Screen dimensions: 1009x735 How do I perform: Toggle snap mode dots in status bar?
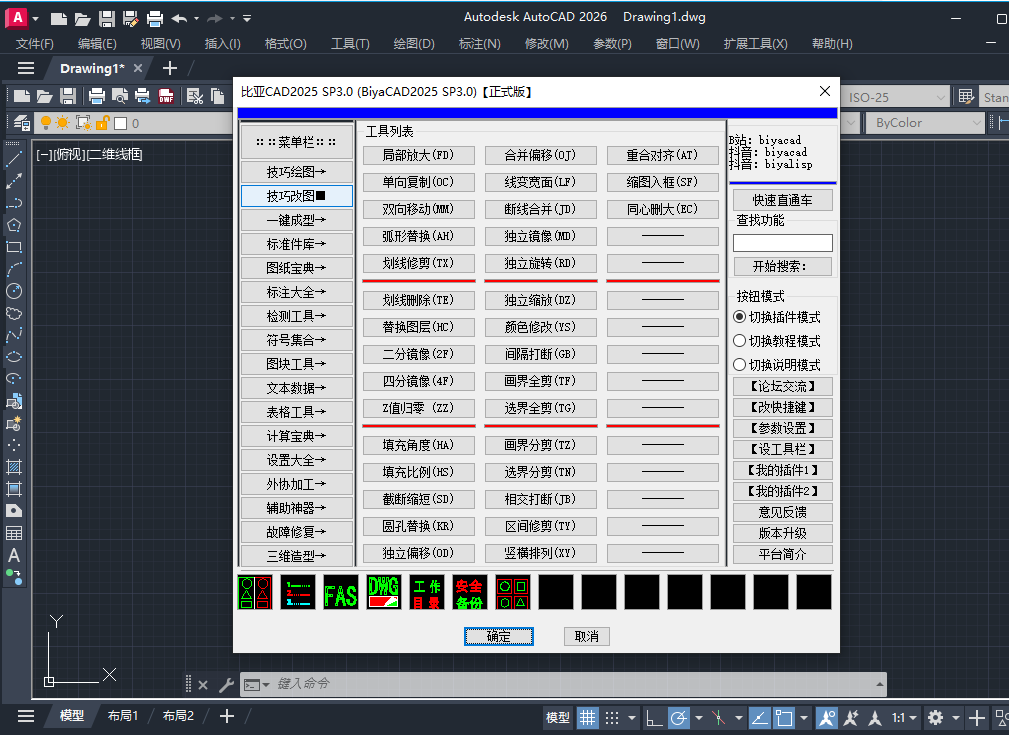coord(612,717)
